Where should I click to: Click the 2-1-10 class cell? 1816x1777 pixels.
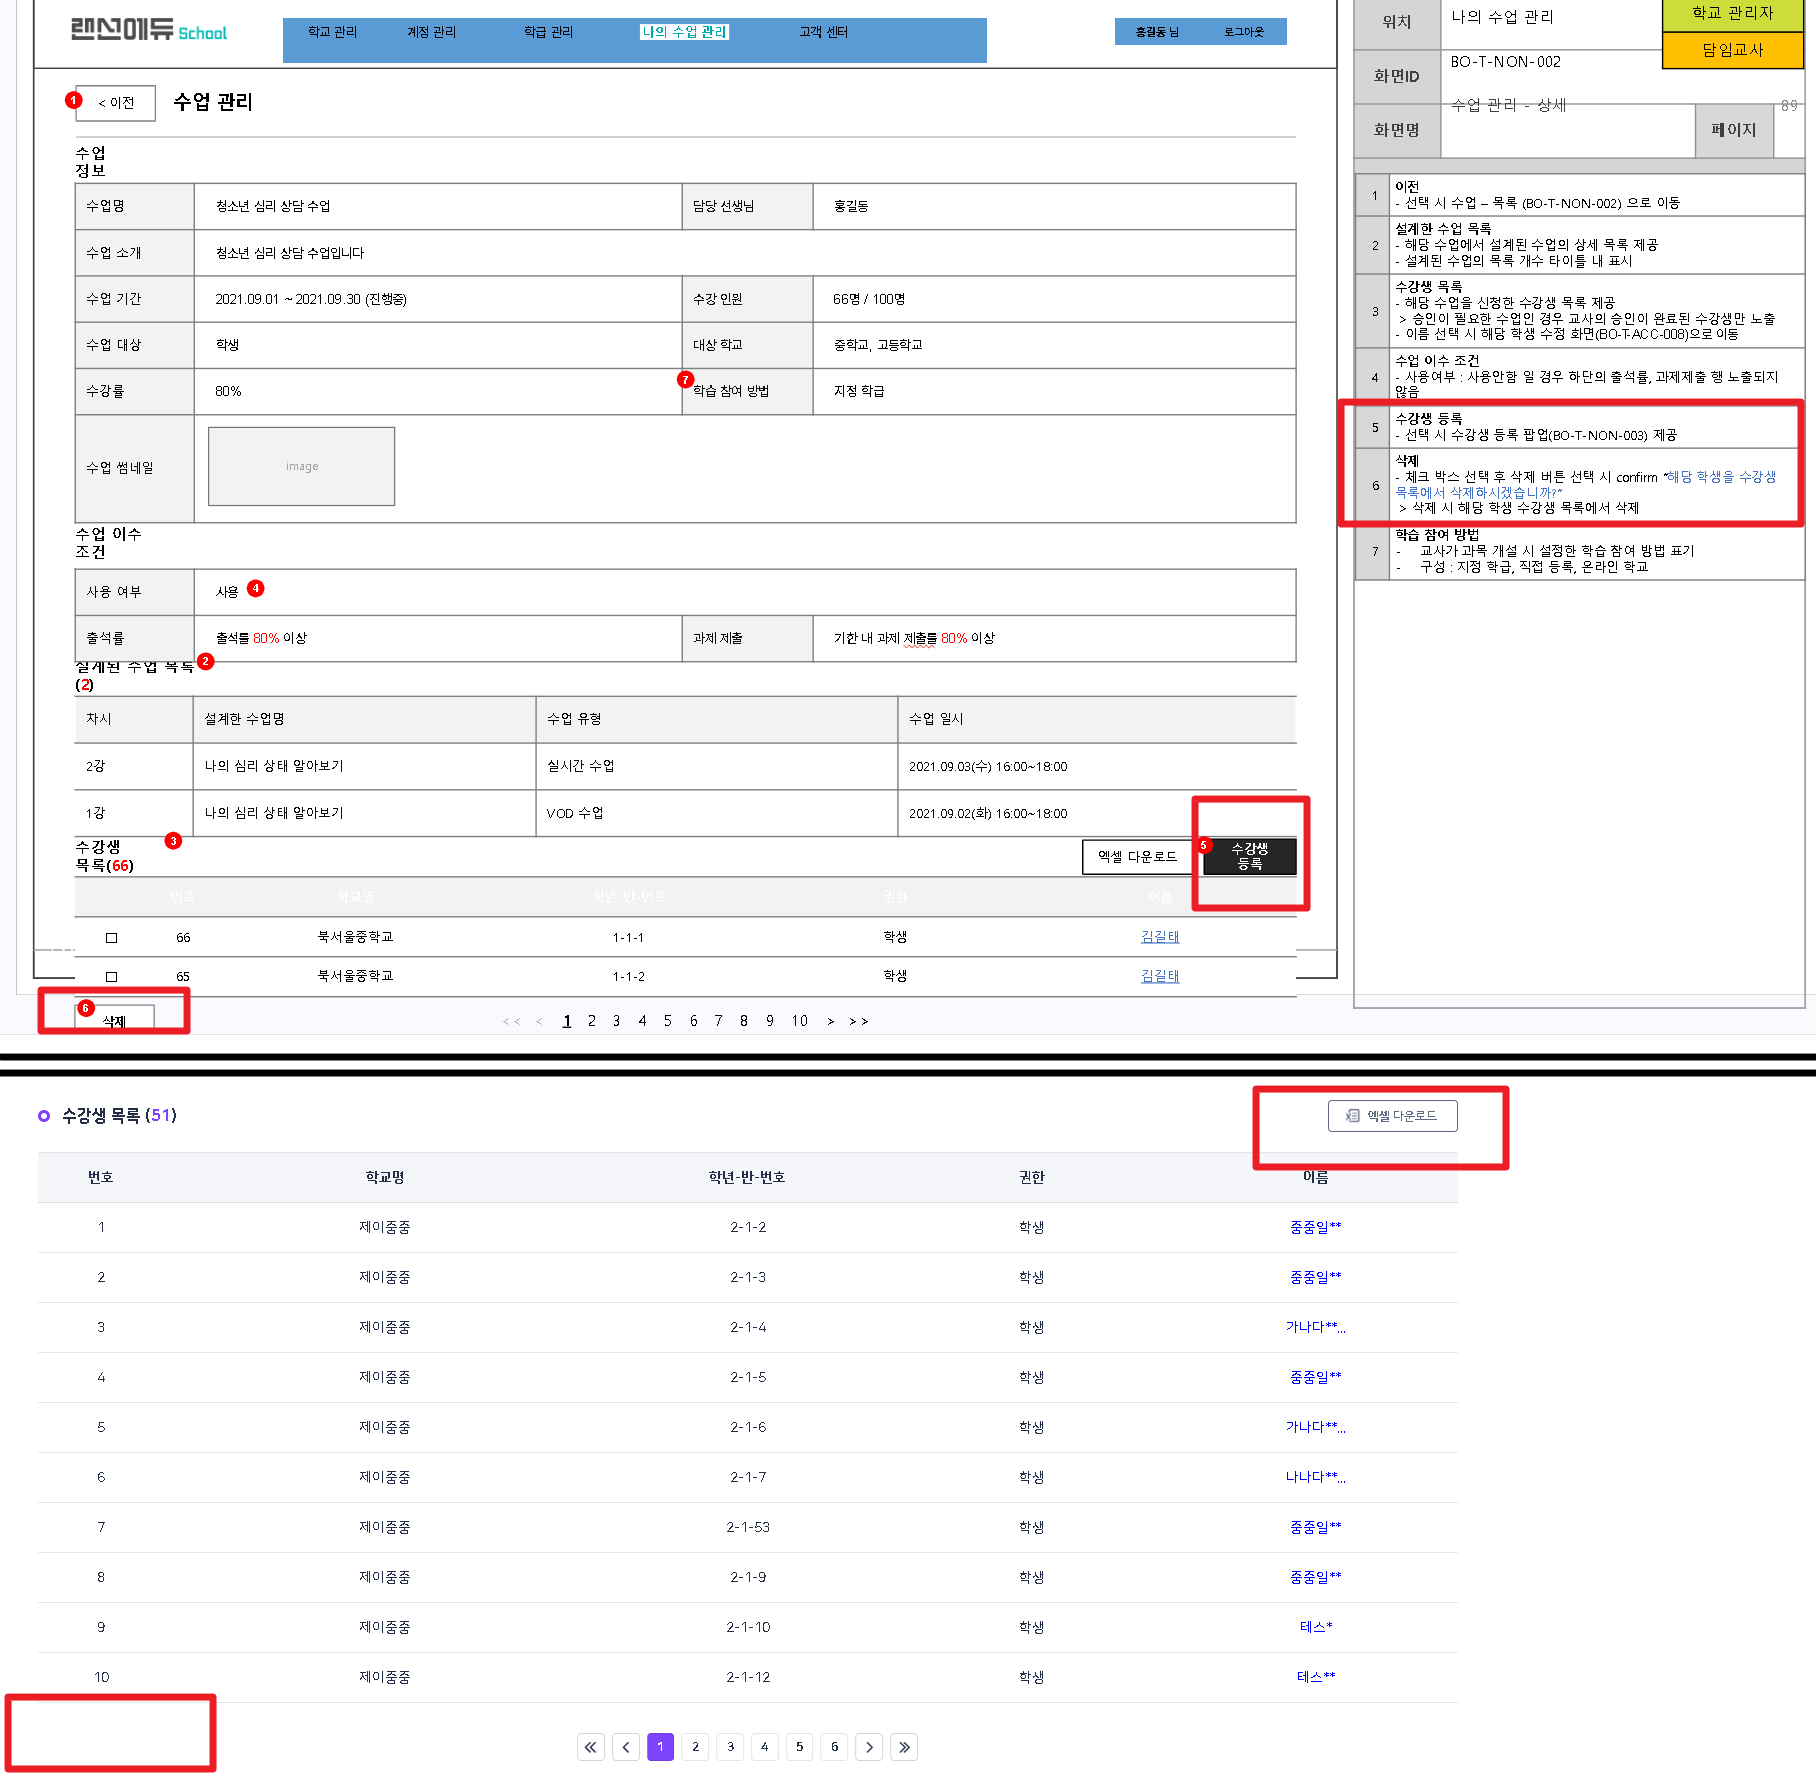pyautogui.click(x=748, y=1627)
